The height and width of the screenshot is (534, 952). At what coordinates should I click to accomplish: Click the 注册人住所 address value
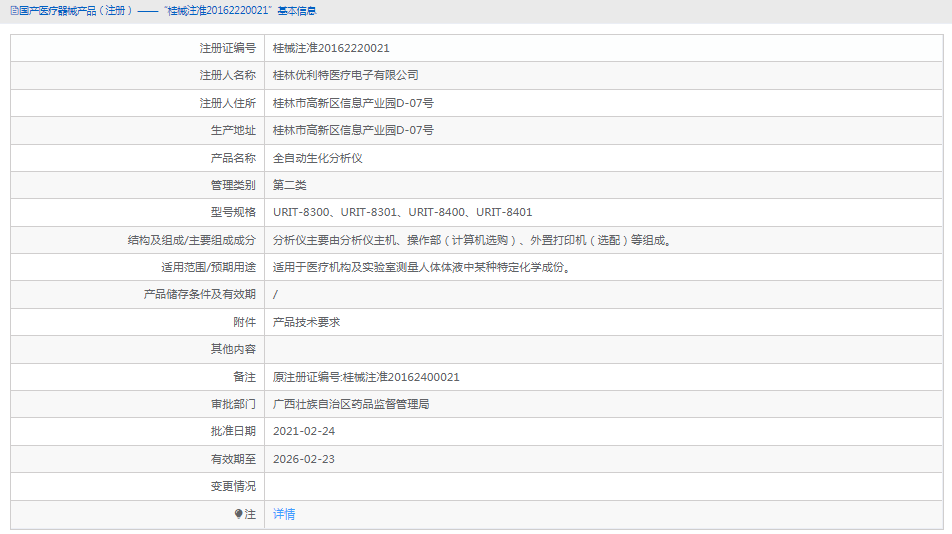[x=353, y=103]
